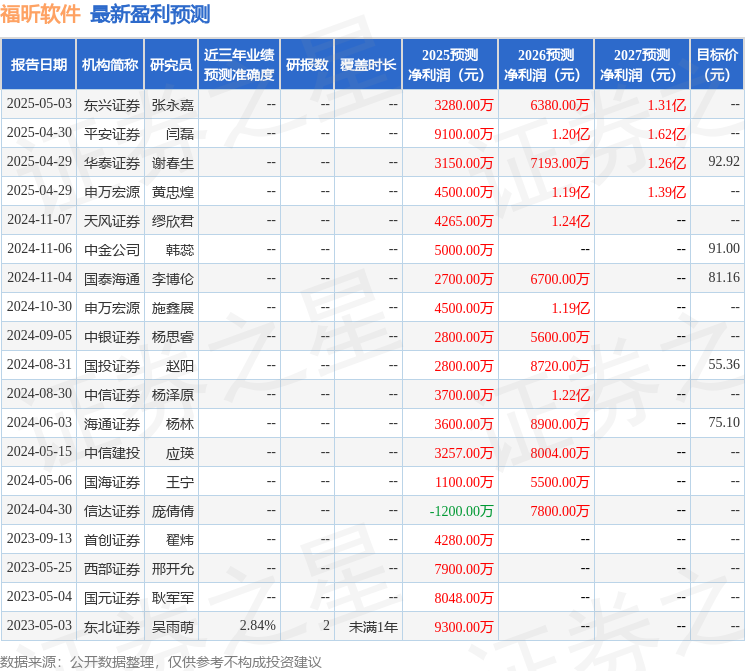This screenshot has height=671, width=745.
Task: Click 国海证券 institution cell
Action: coord(112,482)
